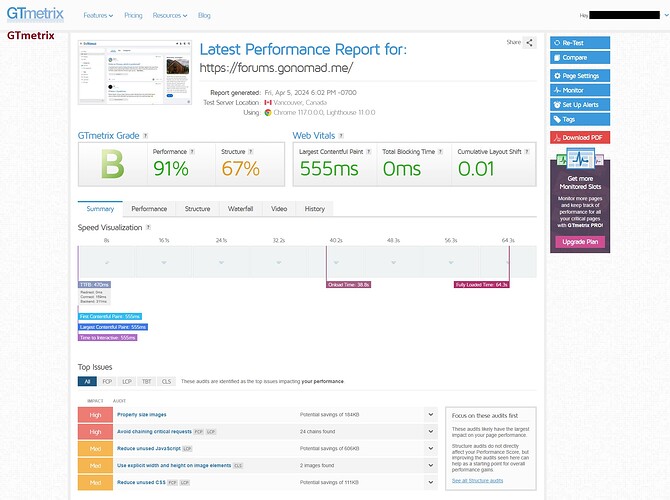
Task: Open the Blog link
Action: point(204,15)
